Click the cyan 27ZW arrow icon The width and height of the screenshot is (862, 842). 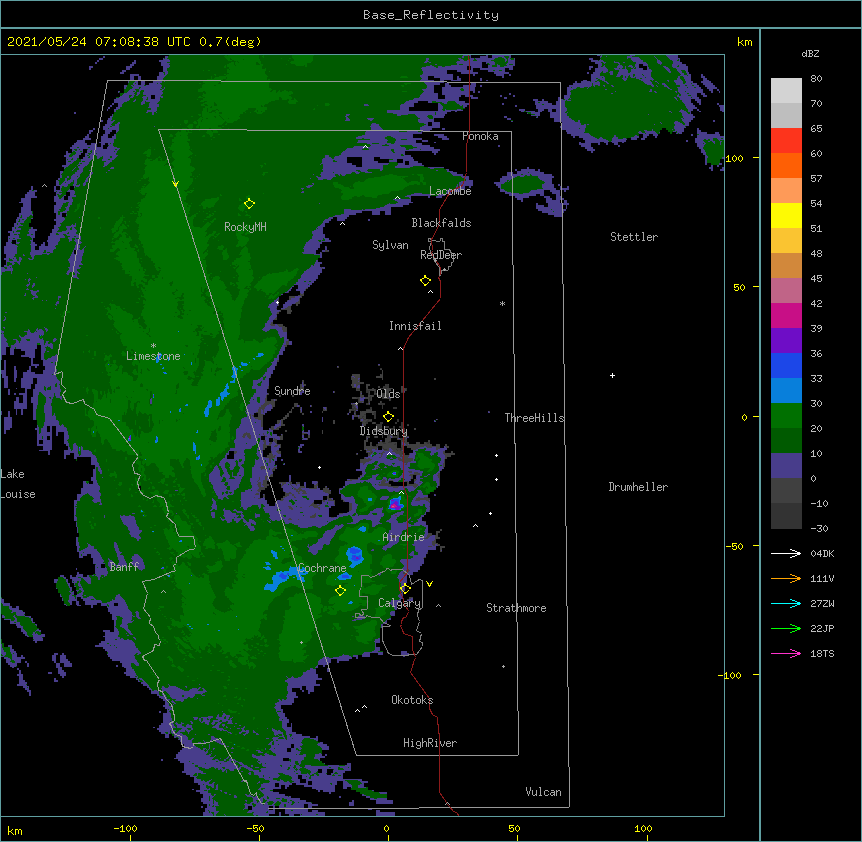786,603
